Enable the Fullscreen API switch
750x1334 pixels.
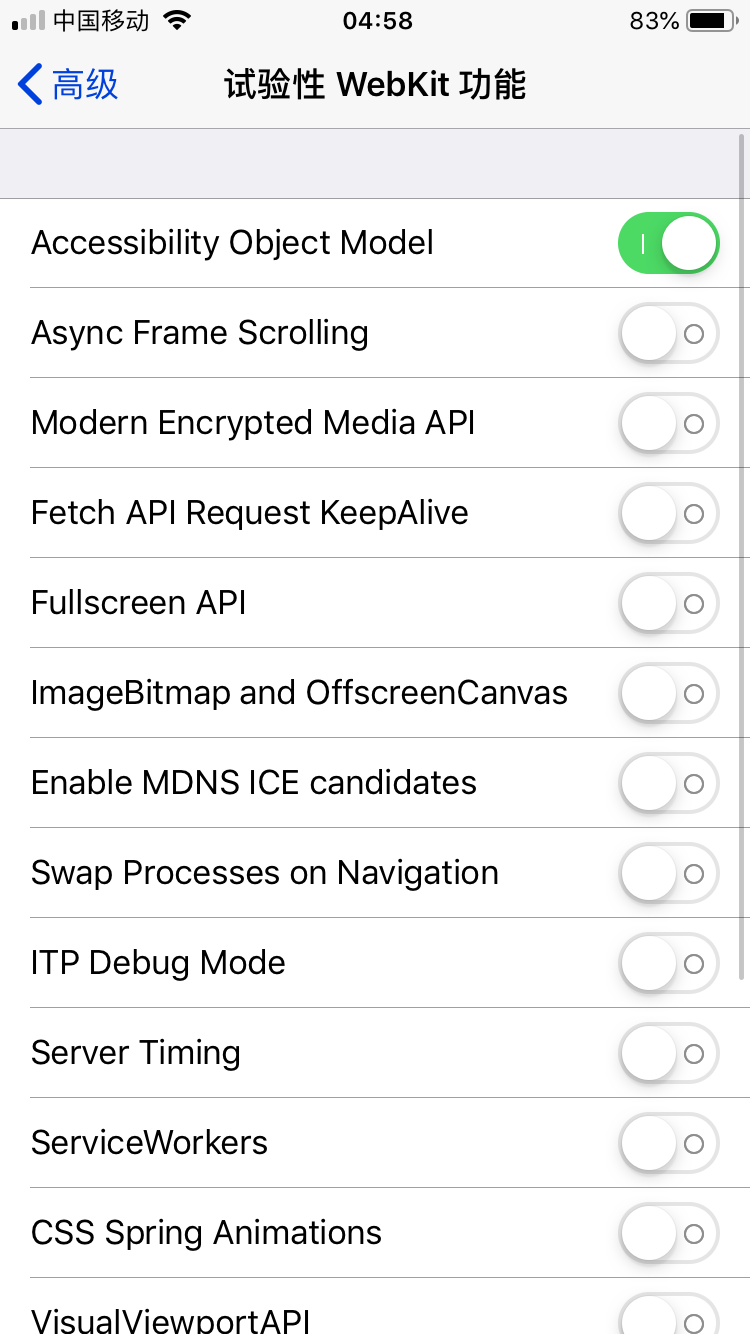[x=668, y=603]
